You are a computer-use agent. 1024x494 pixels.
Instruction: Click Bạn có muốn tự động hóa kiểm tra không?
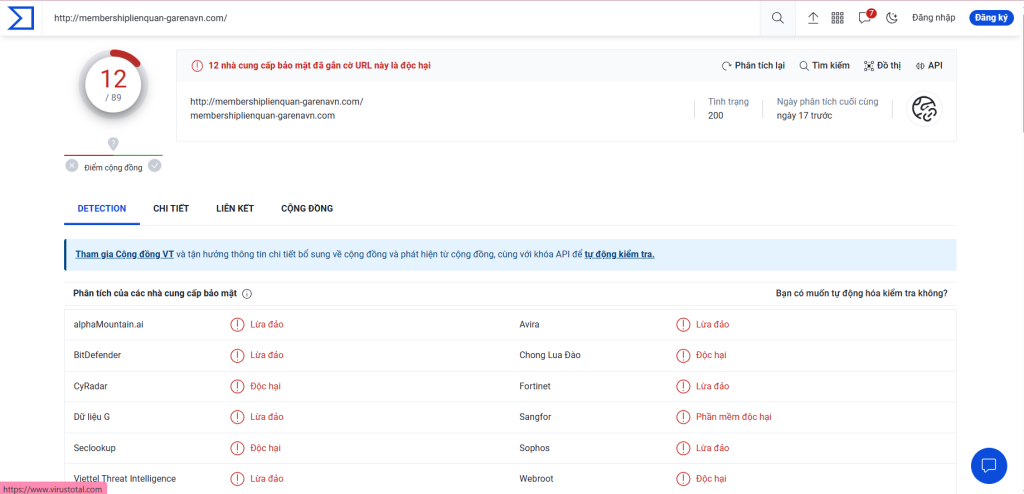click(x=861, y=293)
